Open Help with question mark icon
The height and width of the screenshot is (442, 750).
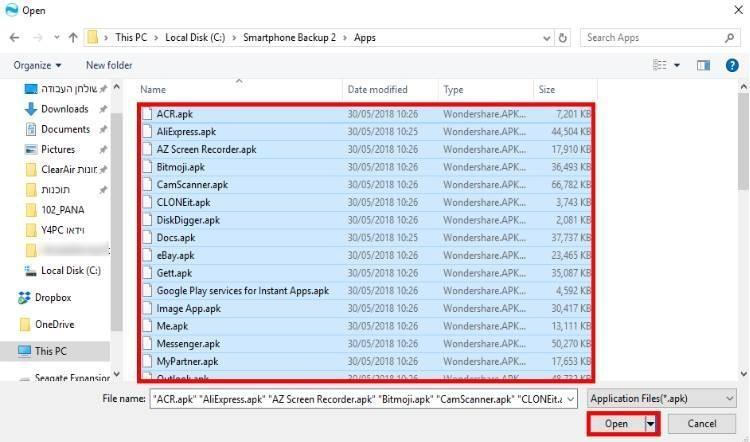732,65
